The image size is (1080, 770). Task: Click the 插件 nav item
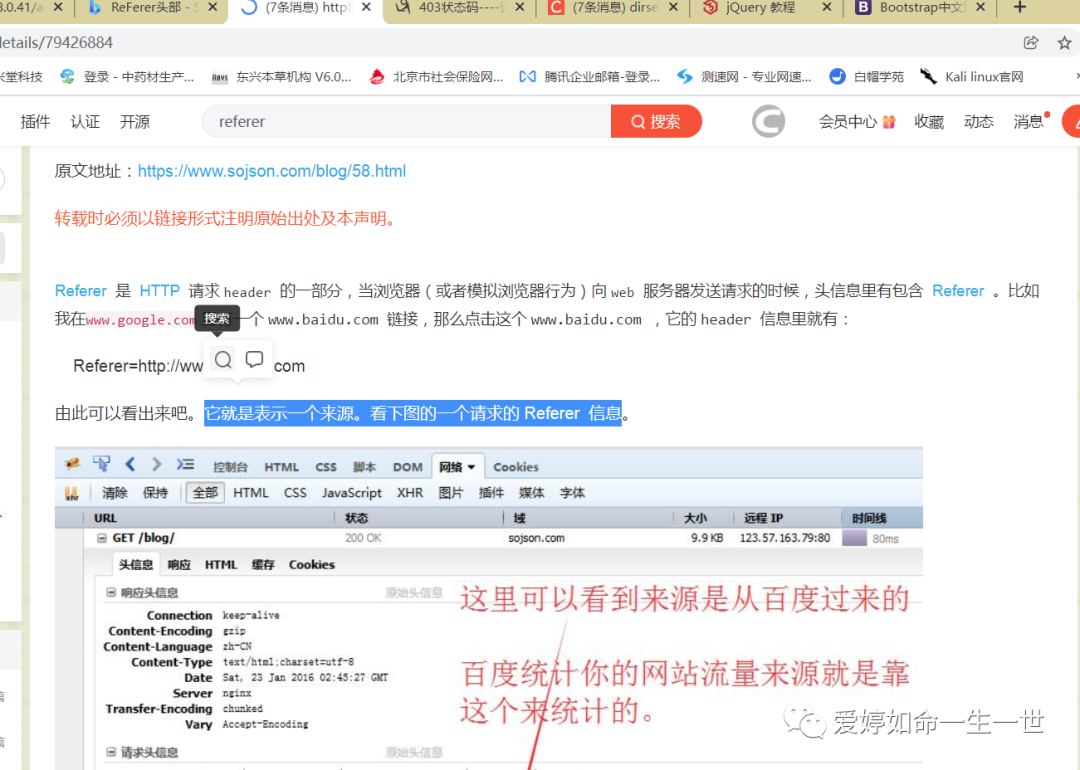(x=35, y=122)
